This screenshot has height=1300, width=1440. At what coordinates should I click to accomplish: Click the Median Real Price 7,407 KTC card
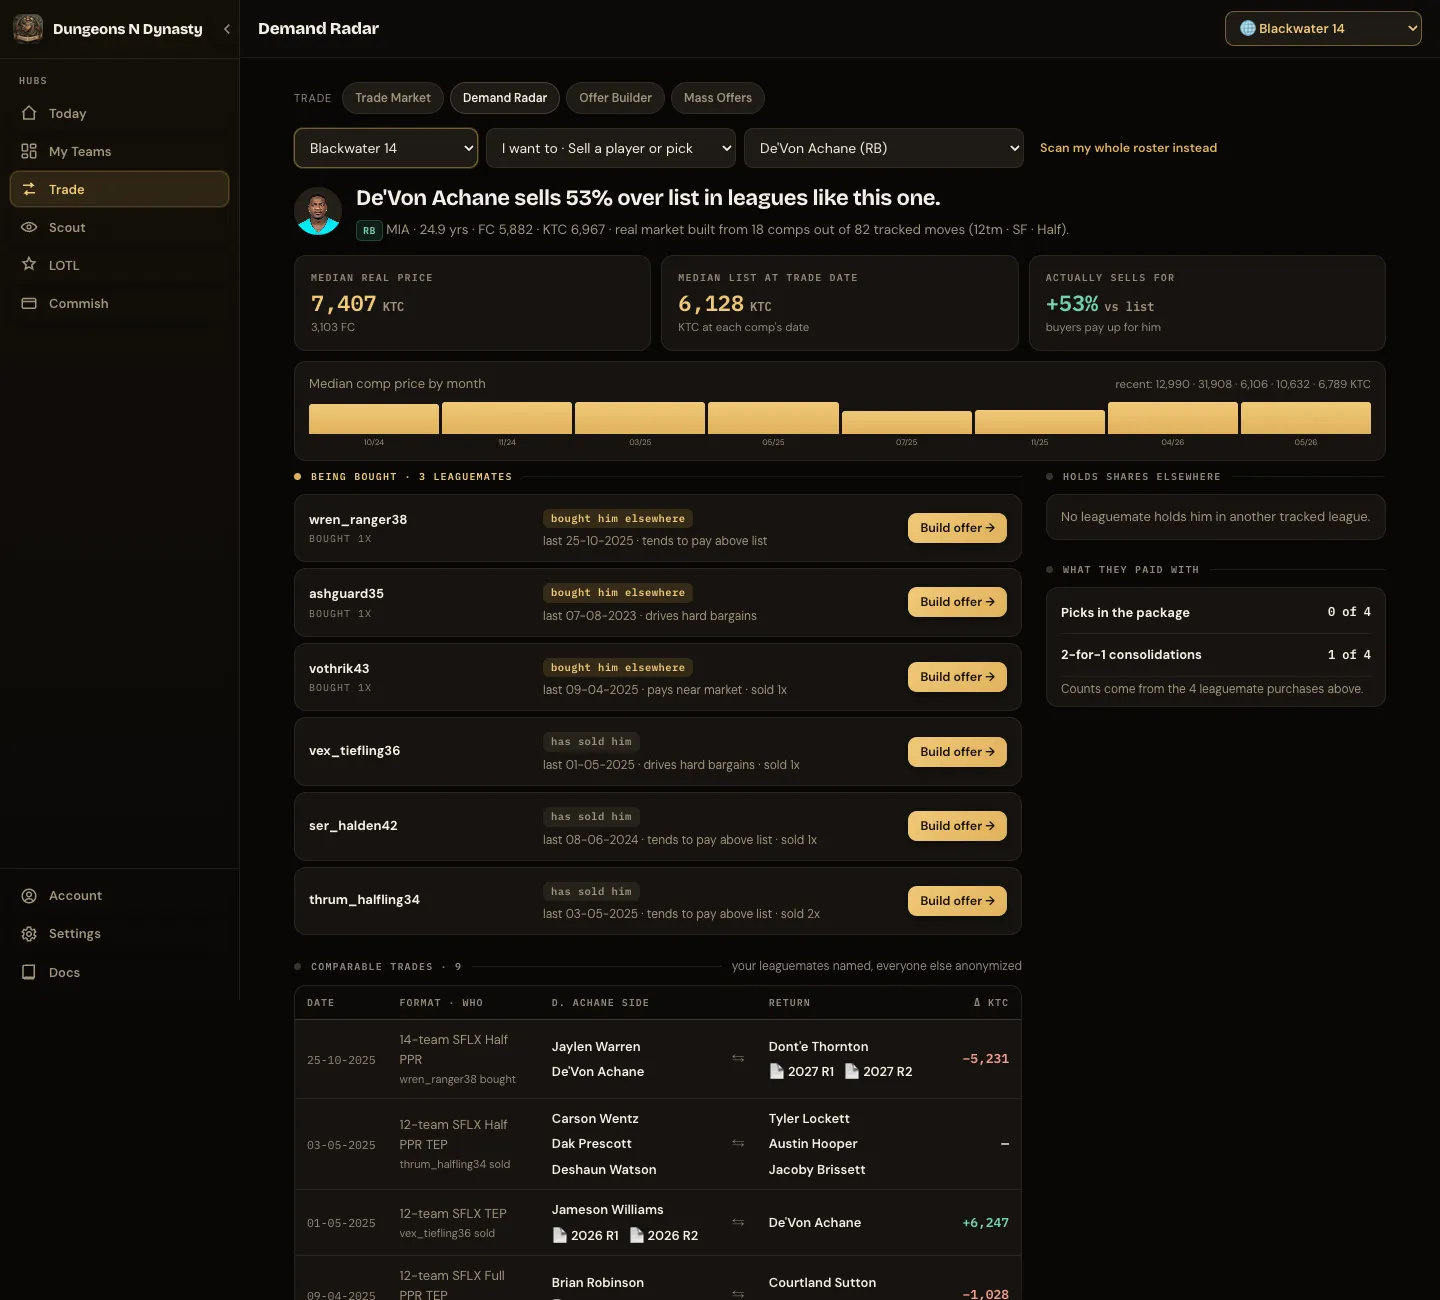(x=472, y=303)
